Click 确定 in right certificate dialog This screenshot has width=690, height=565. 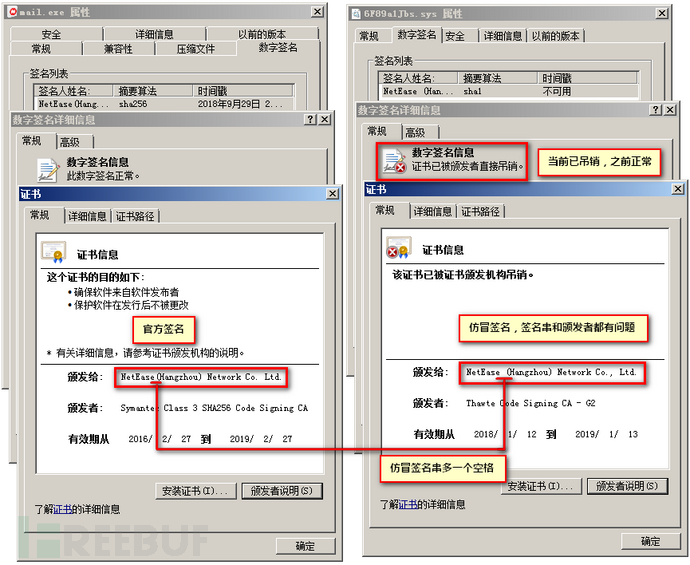(x=651, y=542)
